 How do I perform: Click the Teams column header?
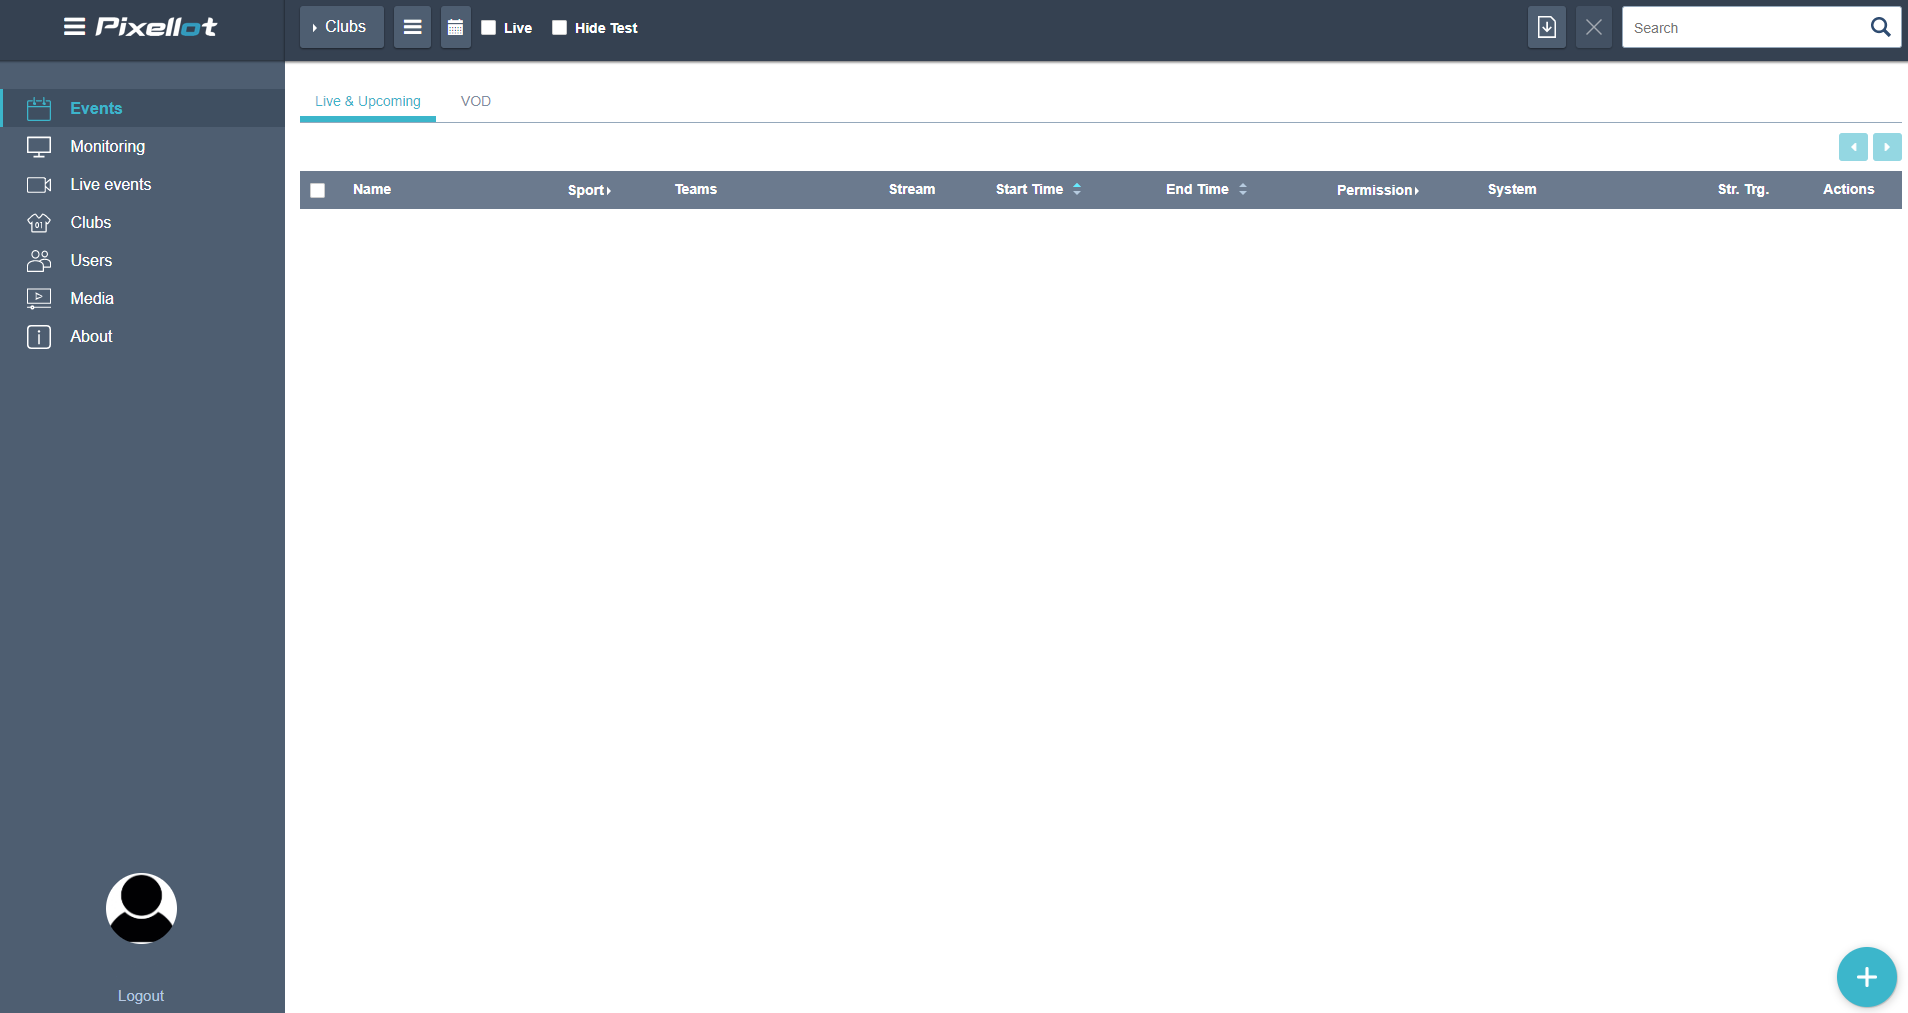point(696,189)
